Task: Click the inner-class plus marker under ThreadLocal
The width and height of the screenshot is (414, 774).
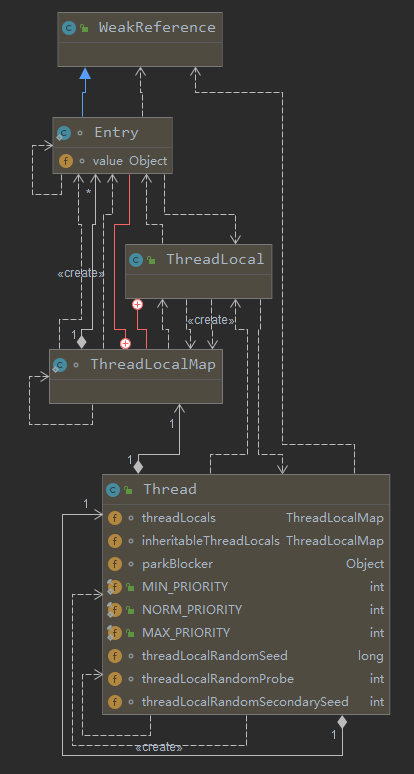Action: coord(138,305)
